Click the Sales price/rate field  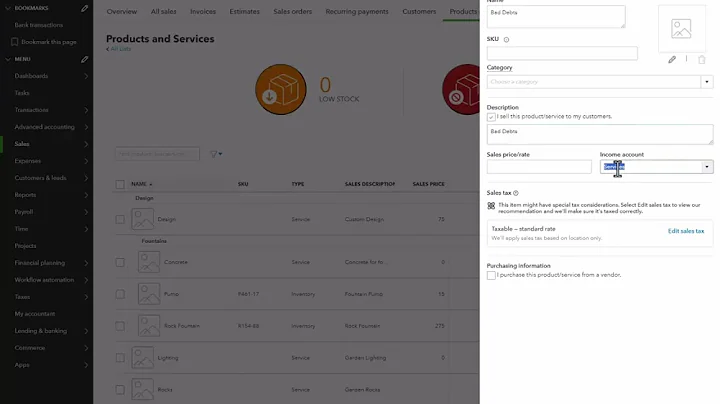[539, 167]
